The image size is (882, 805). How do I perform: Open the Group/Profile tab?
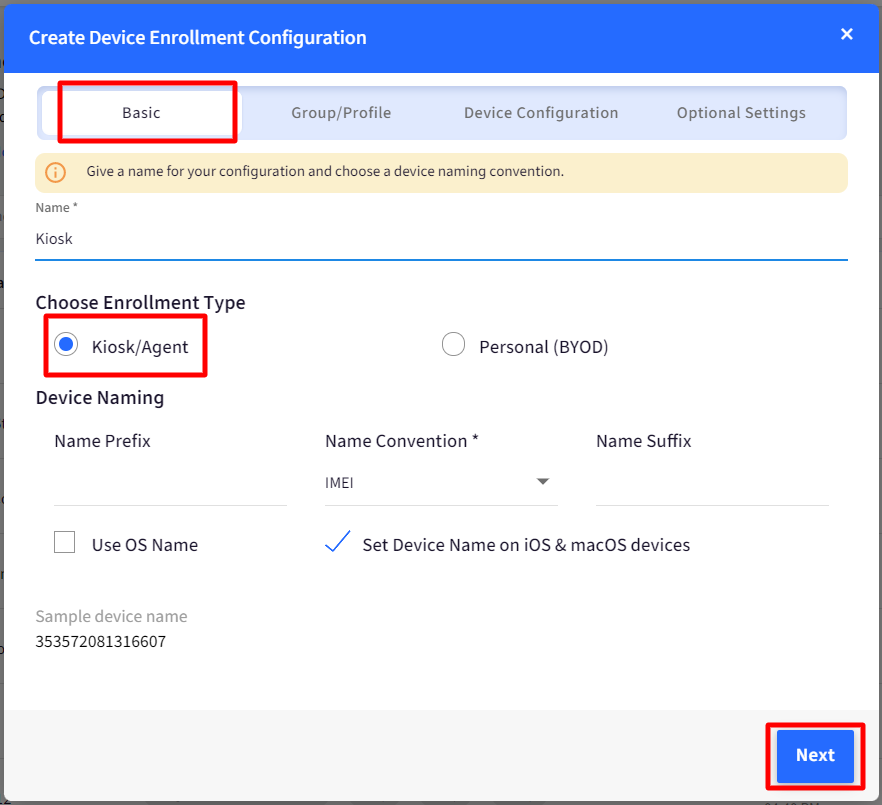click(x=341, y=113)
